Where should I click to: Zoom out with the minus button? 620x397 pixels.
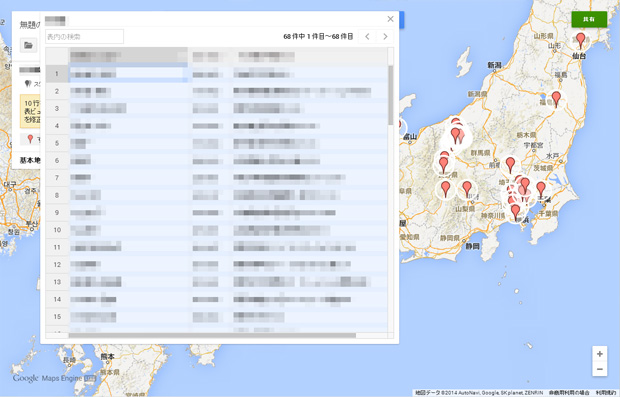pos(599,369)
